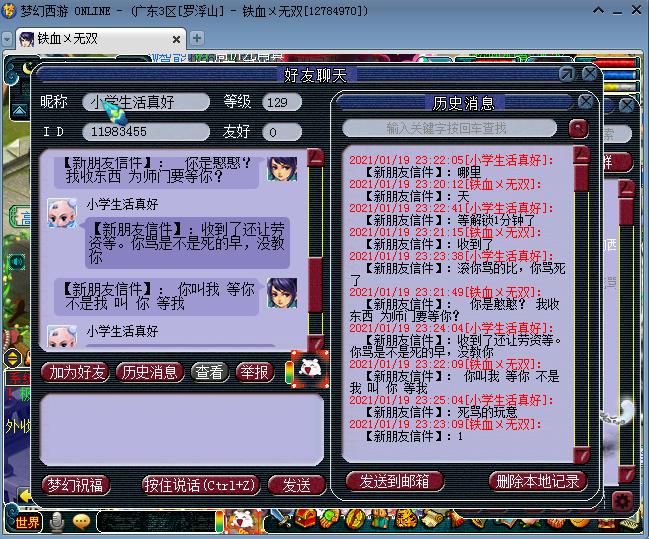This screenshot has width=649, height=539.
Task: Open the tab list dropdown arrow
Action: (x=7, y=39)
